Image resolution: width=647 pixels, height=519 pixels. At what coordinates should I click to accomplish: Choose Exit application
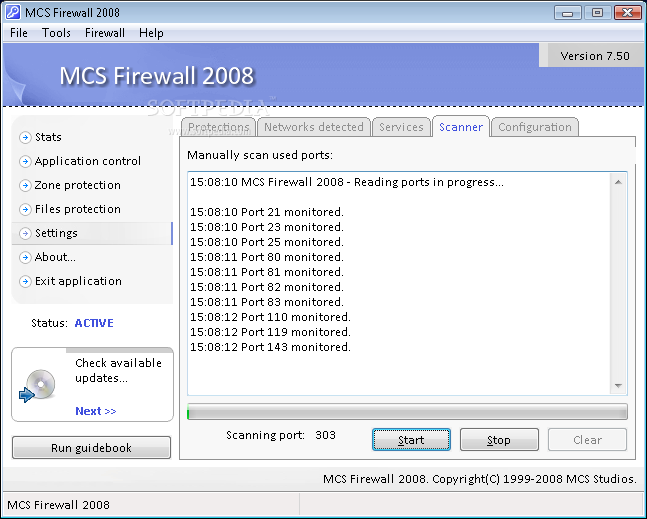(78, 281)
